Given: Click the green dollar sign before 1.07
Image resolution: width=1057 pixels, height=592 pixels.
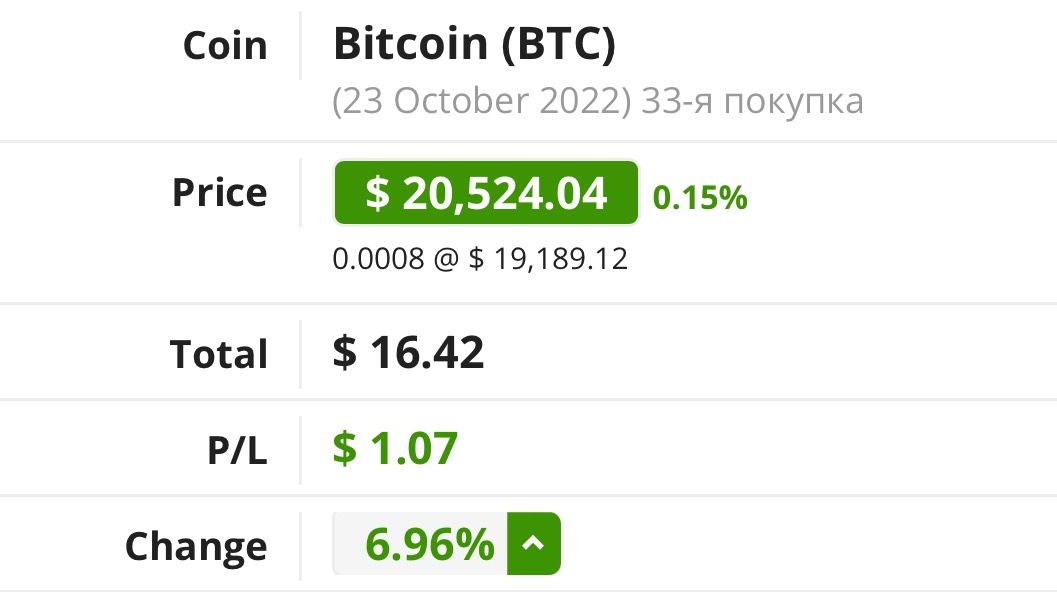Looking at the screenshot, I should pyautogui.click(x=345, y=448).
